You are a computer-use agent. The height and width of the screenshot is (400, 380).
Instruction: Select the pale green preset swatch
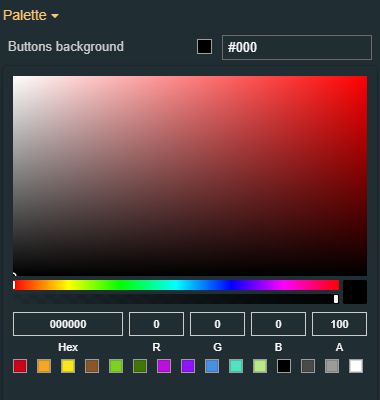click(x=260, y=366)
